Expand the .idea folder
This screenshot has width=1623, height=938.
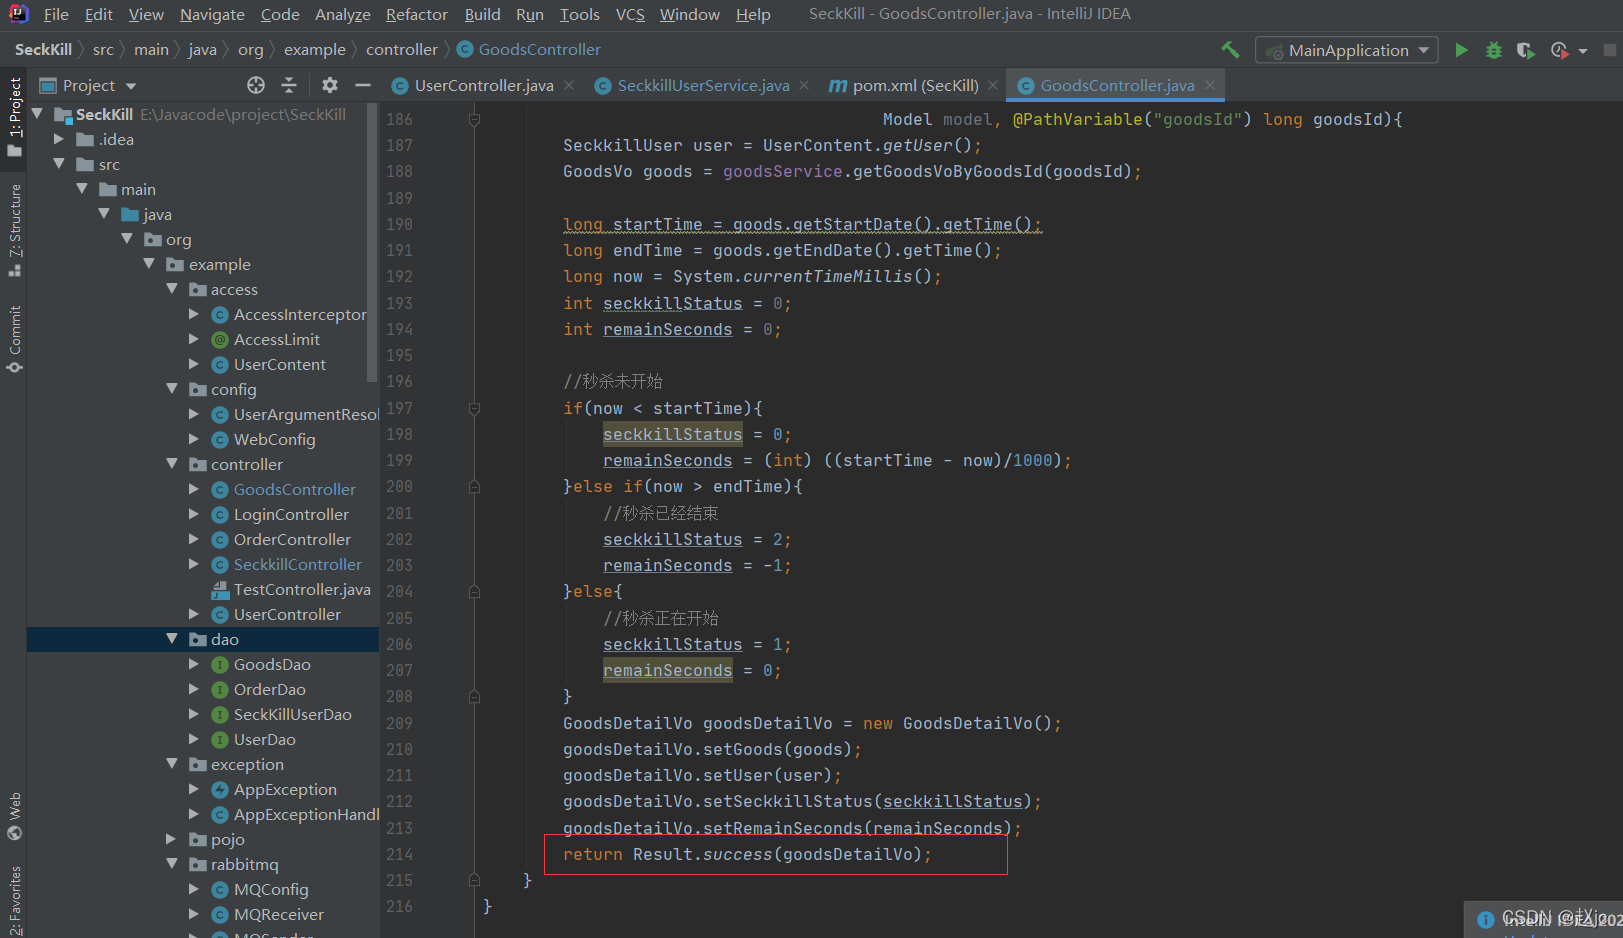(59, 139)
